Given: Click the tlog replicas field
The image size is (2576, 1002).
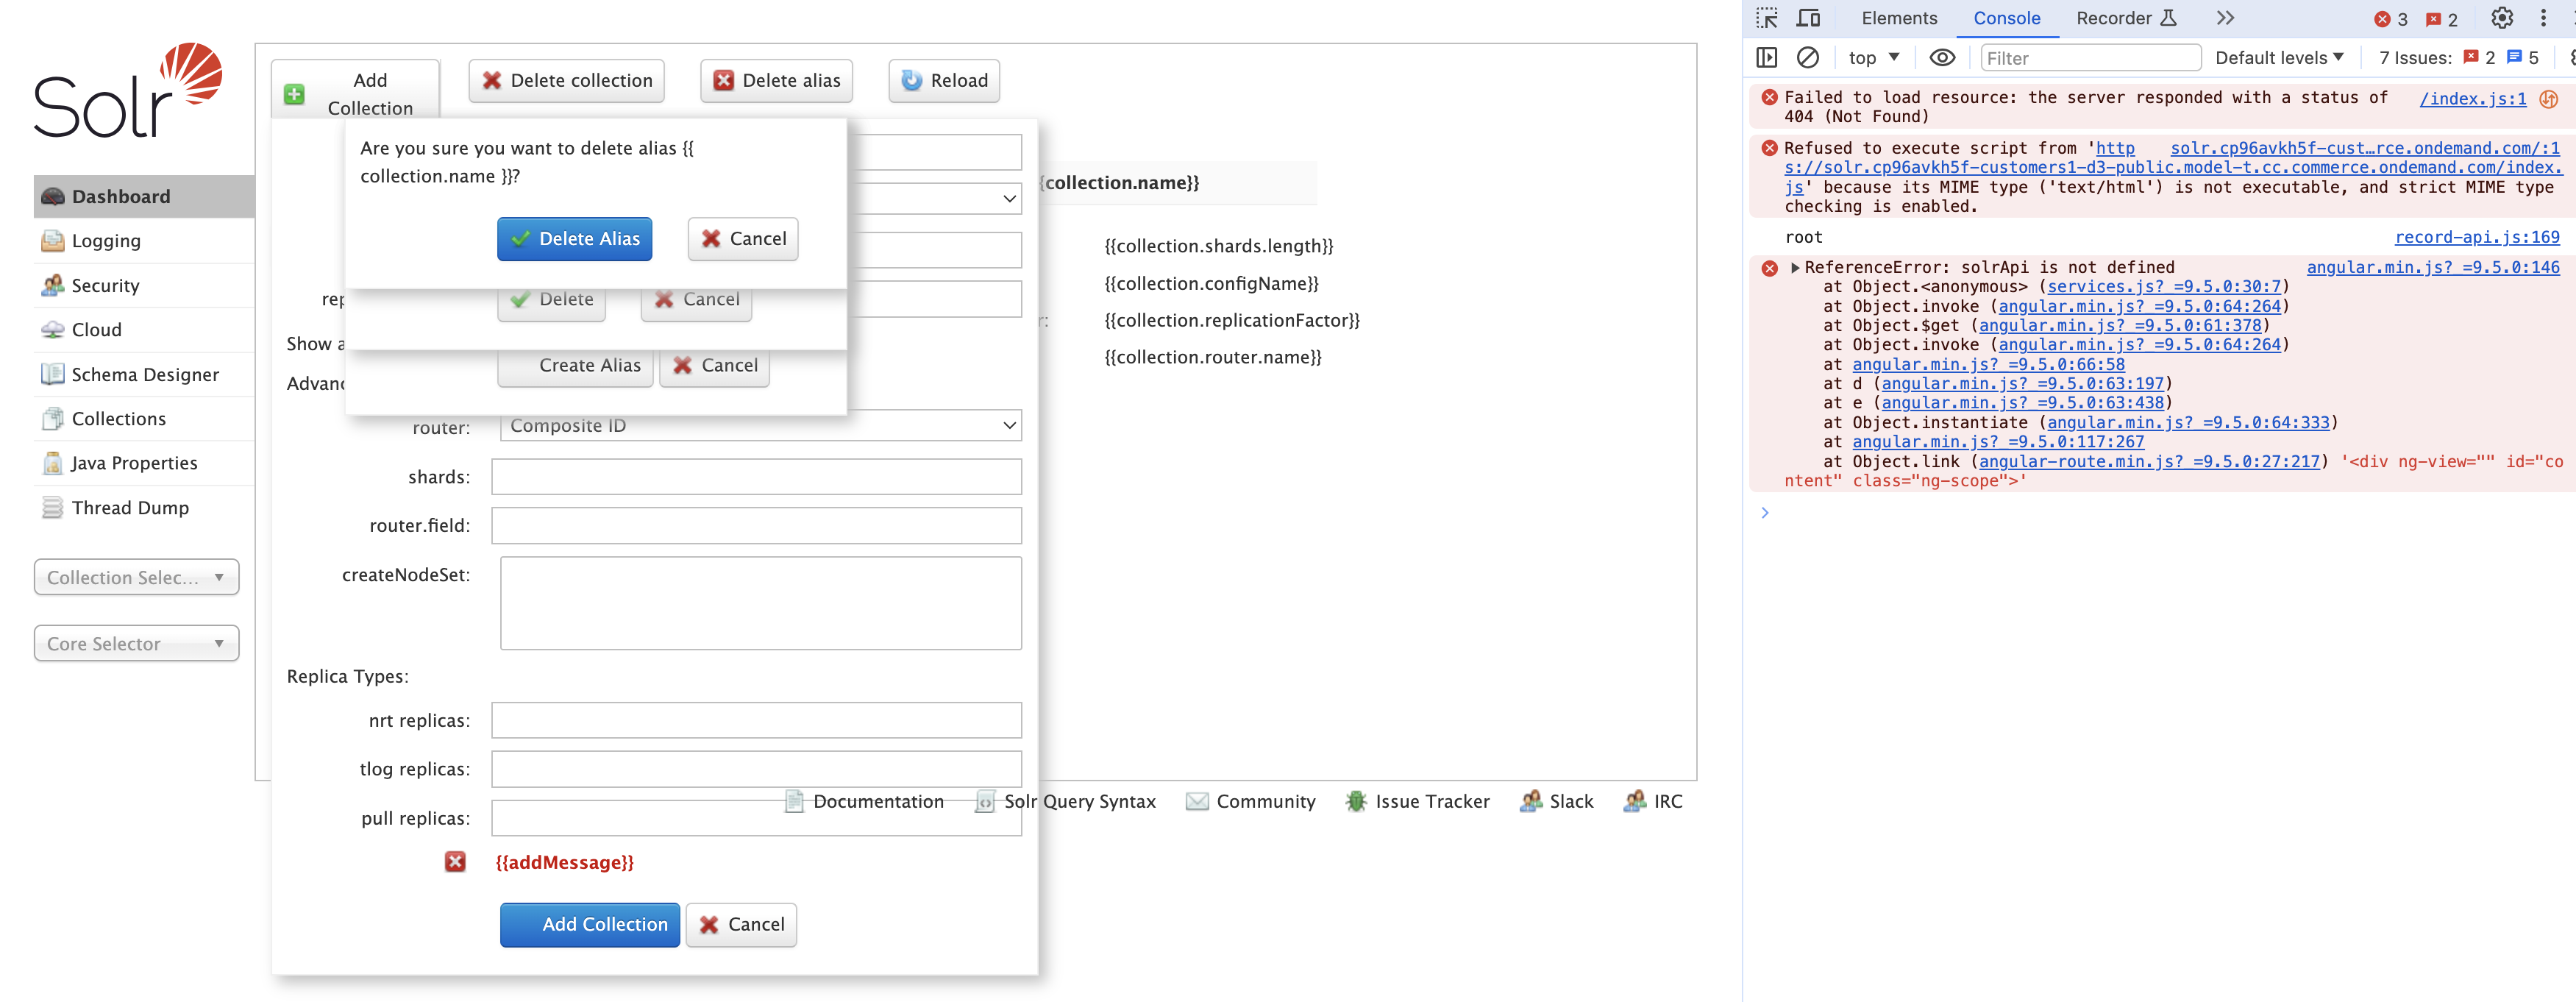Looking at the screenshot, I should (756, 769).
